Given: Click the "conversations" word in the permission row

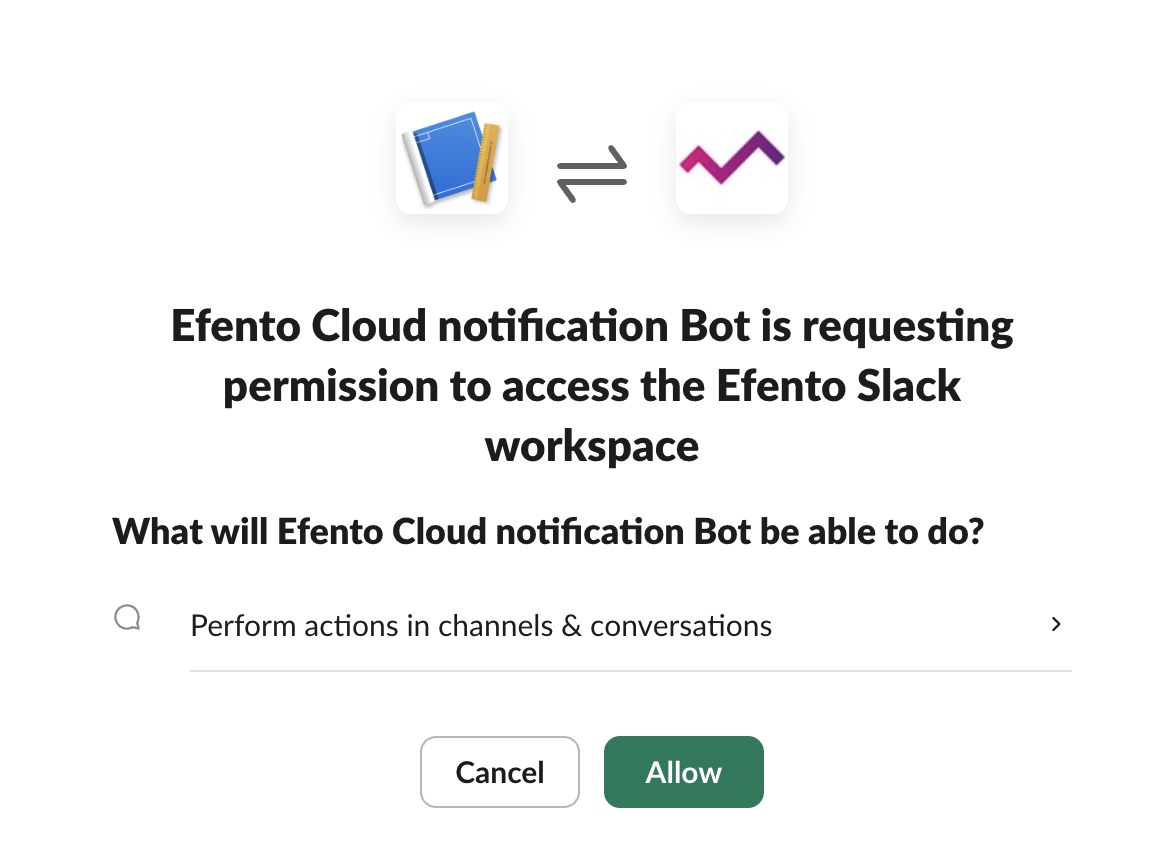Looking at the screenshot, I should point(681,626).
